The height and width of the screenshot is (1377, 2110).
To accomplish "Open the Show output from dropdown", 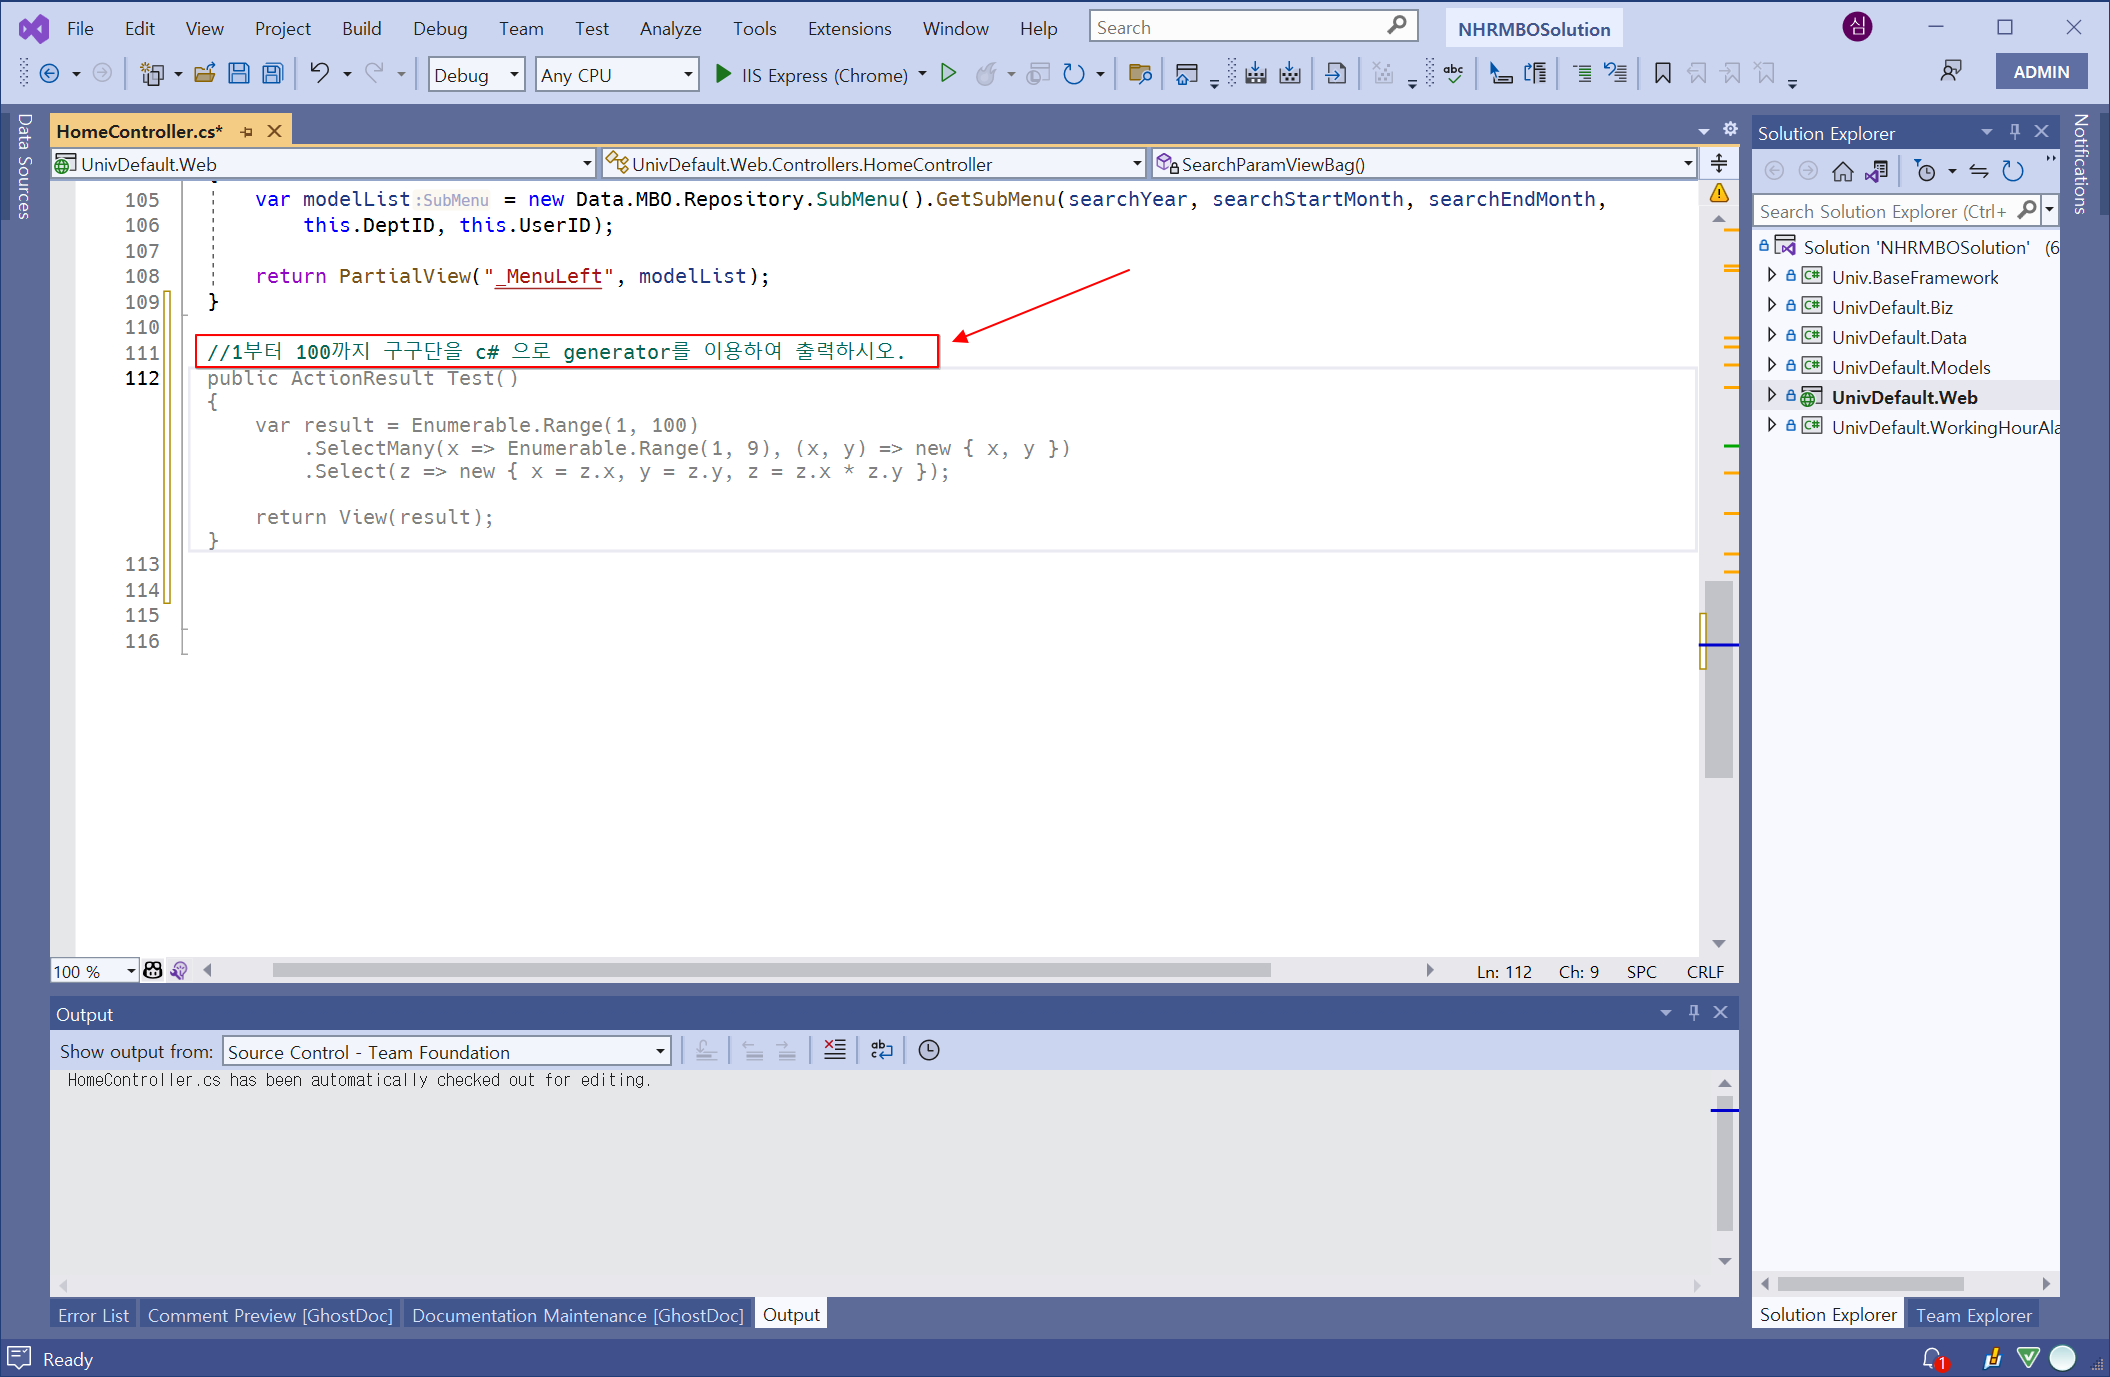I will (446, 1052).
